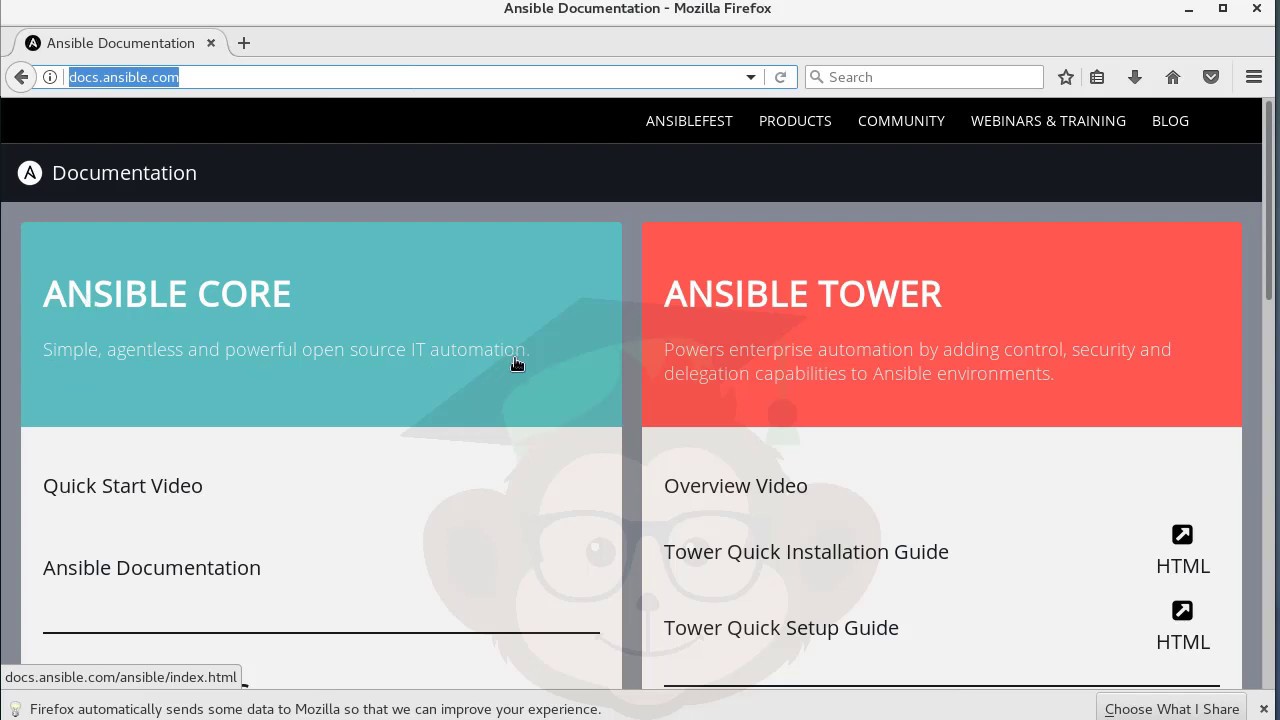Click the Choose What I Share button
Image resolution: width=1280 pixels, height=720 pixels.
click(1172, 709)
